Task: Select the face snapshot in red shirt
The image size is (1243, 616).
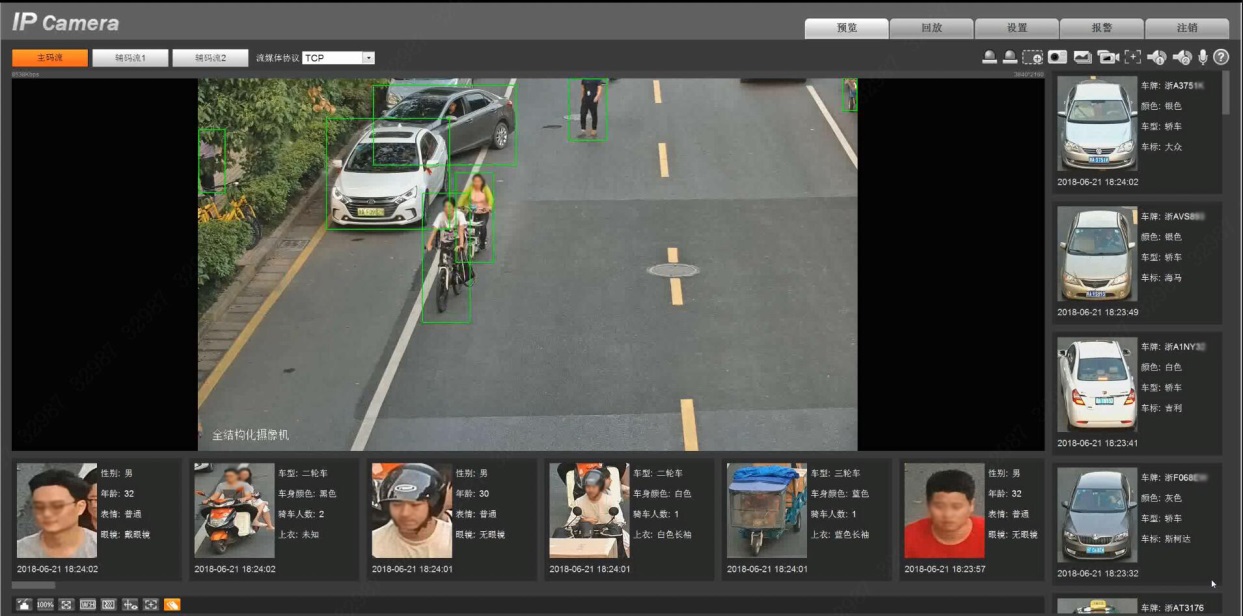Action: pos(944,510)
